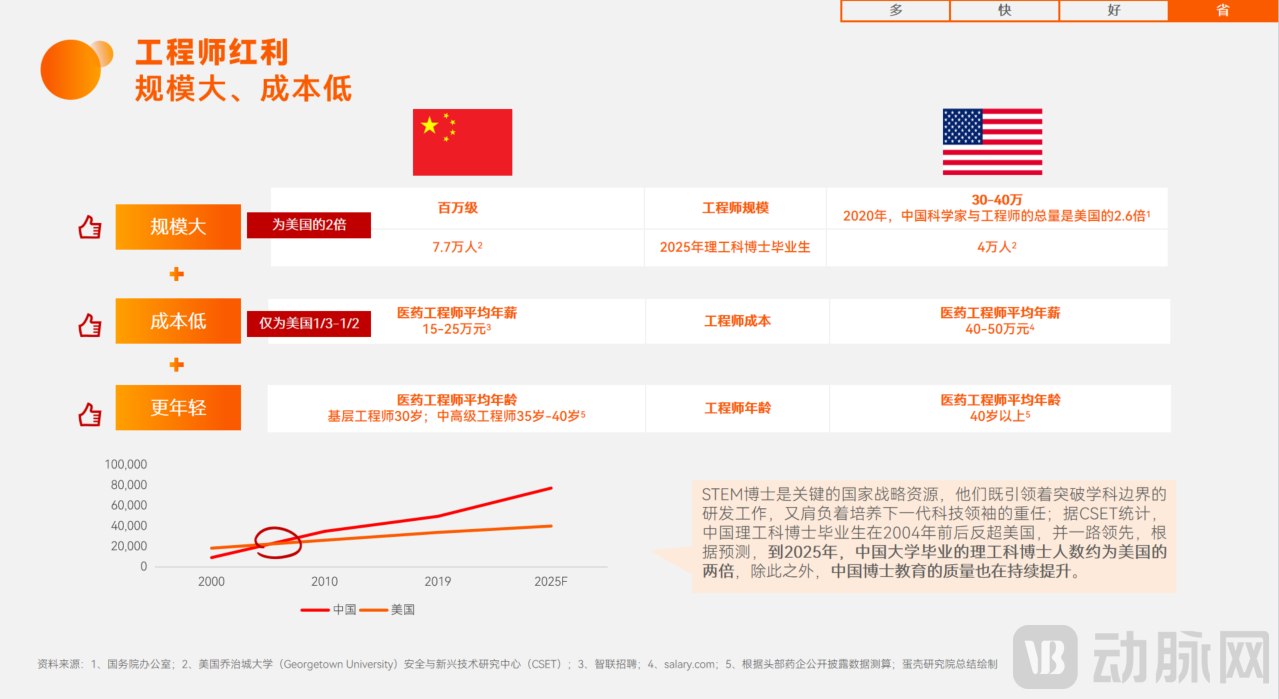
Task: Switch to the 多 tab
Action: (x=894, y=11)
